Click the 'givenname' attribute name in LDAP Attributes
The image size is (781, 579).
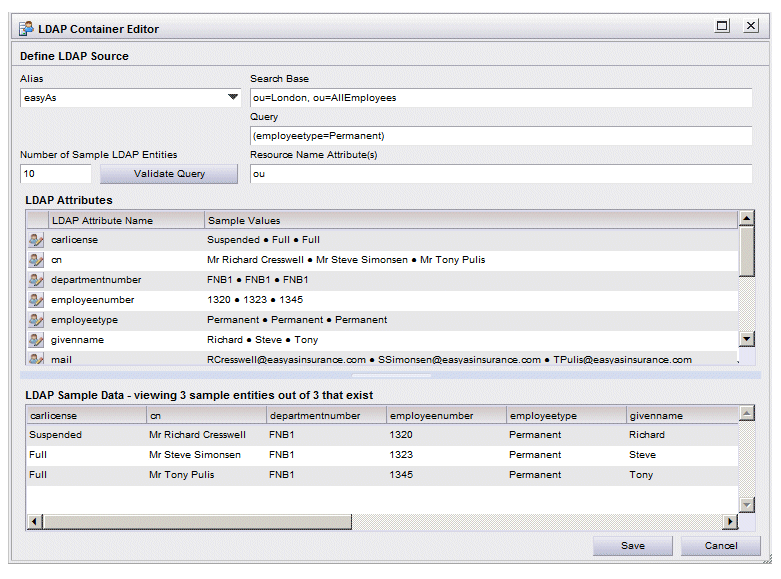pos(77,340)
